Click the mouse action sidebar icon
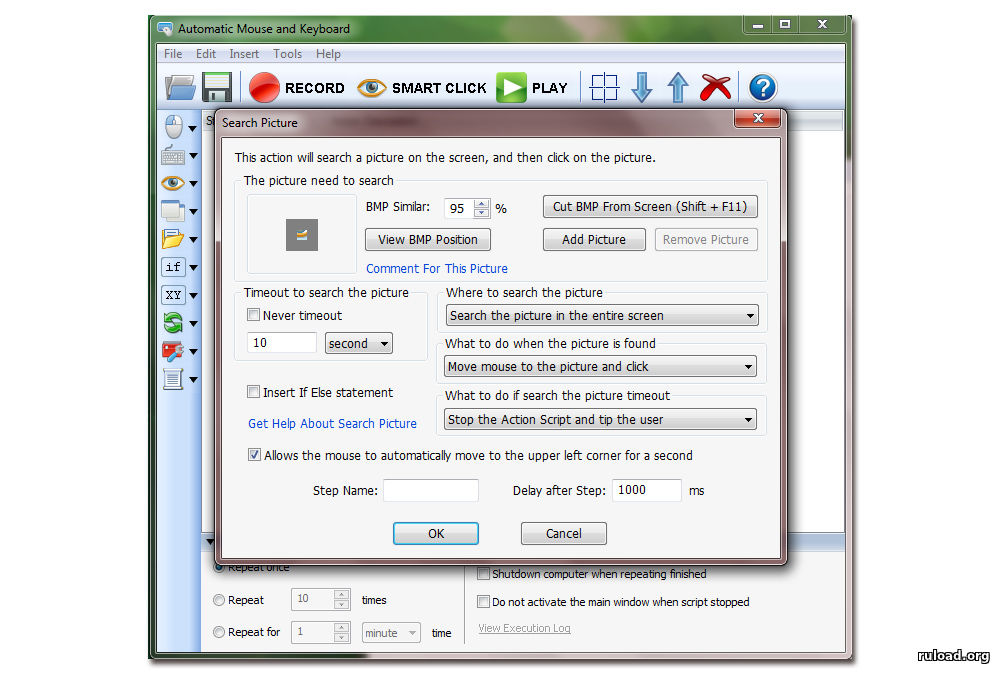The width and height of the screenshot is (1000, 674). (x=173, y=127)
